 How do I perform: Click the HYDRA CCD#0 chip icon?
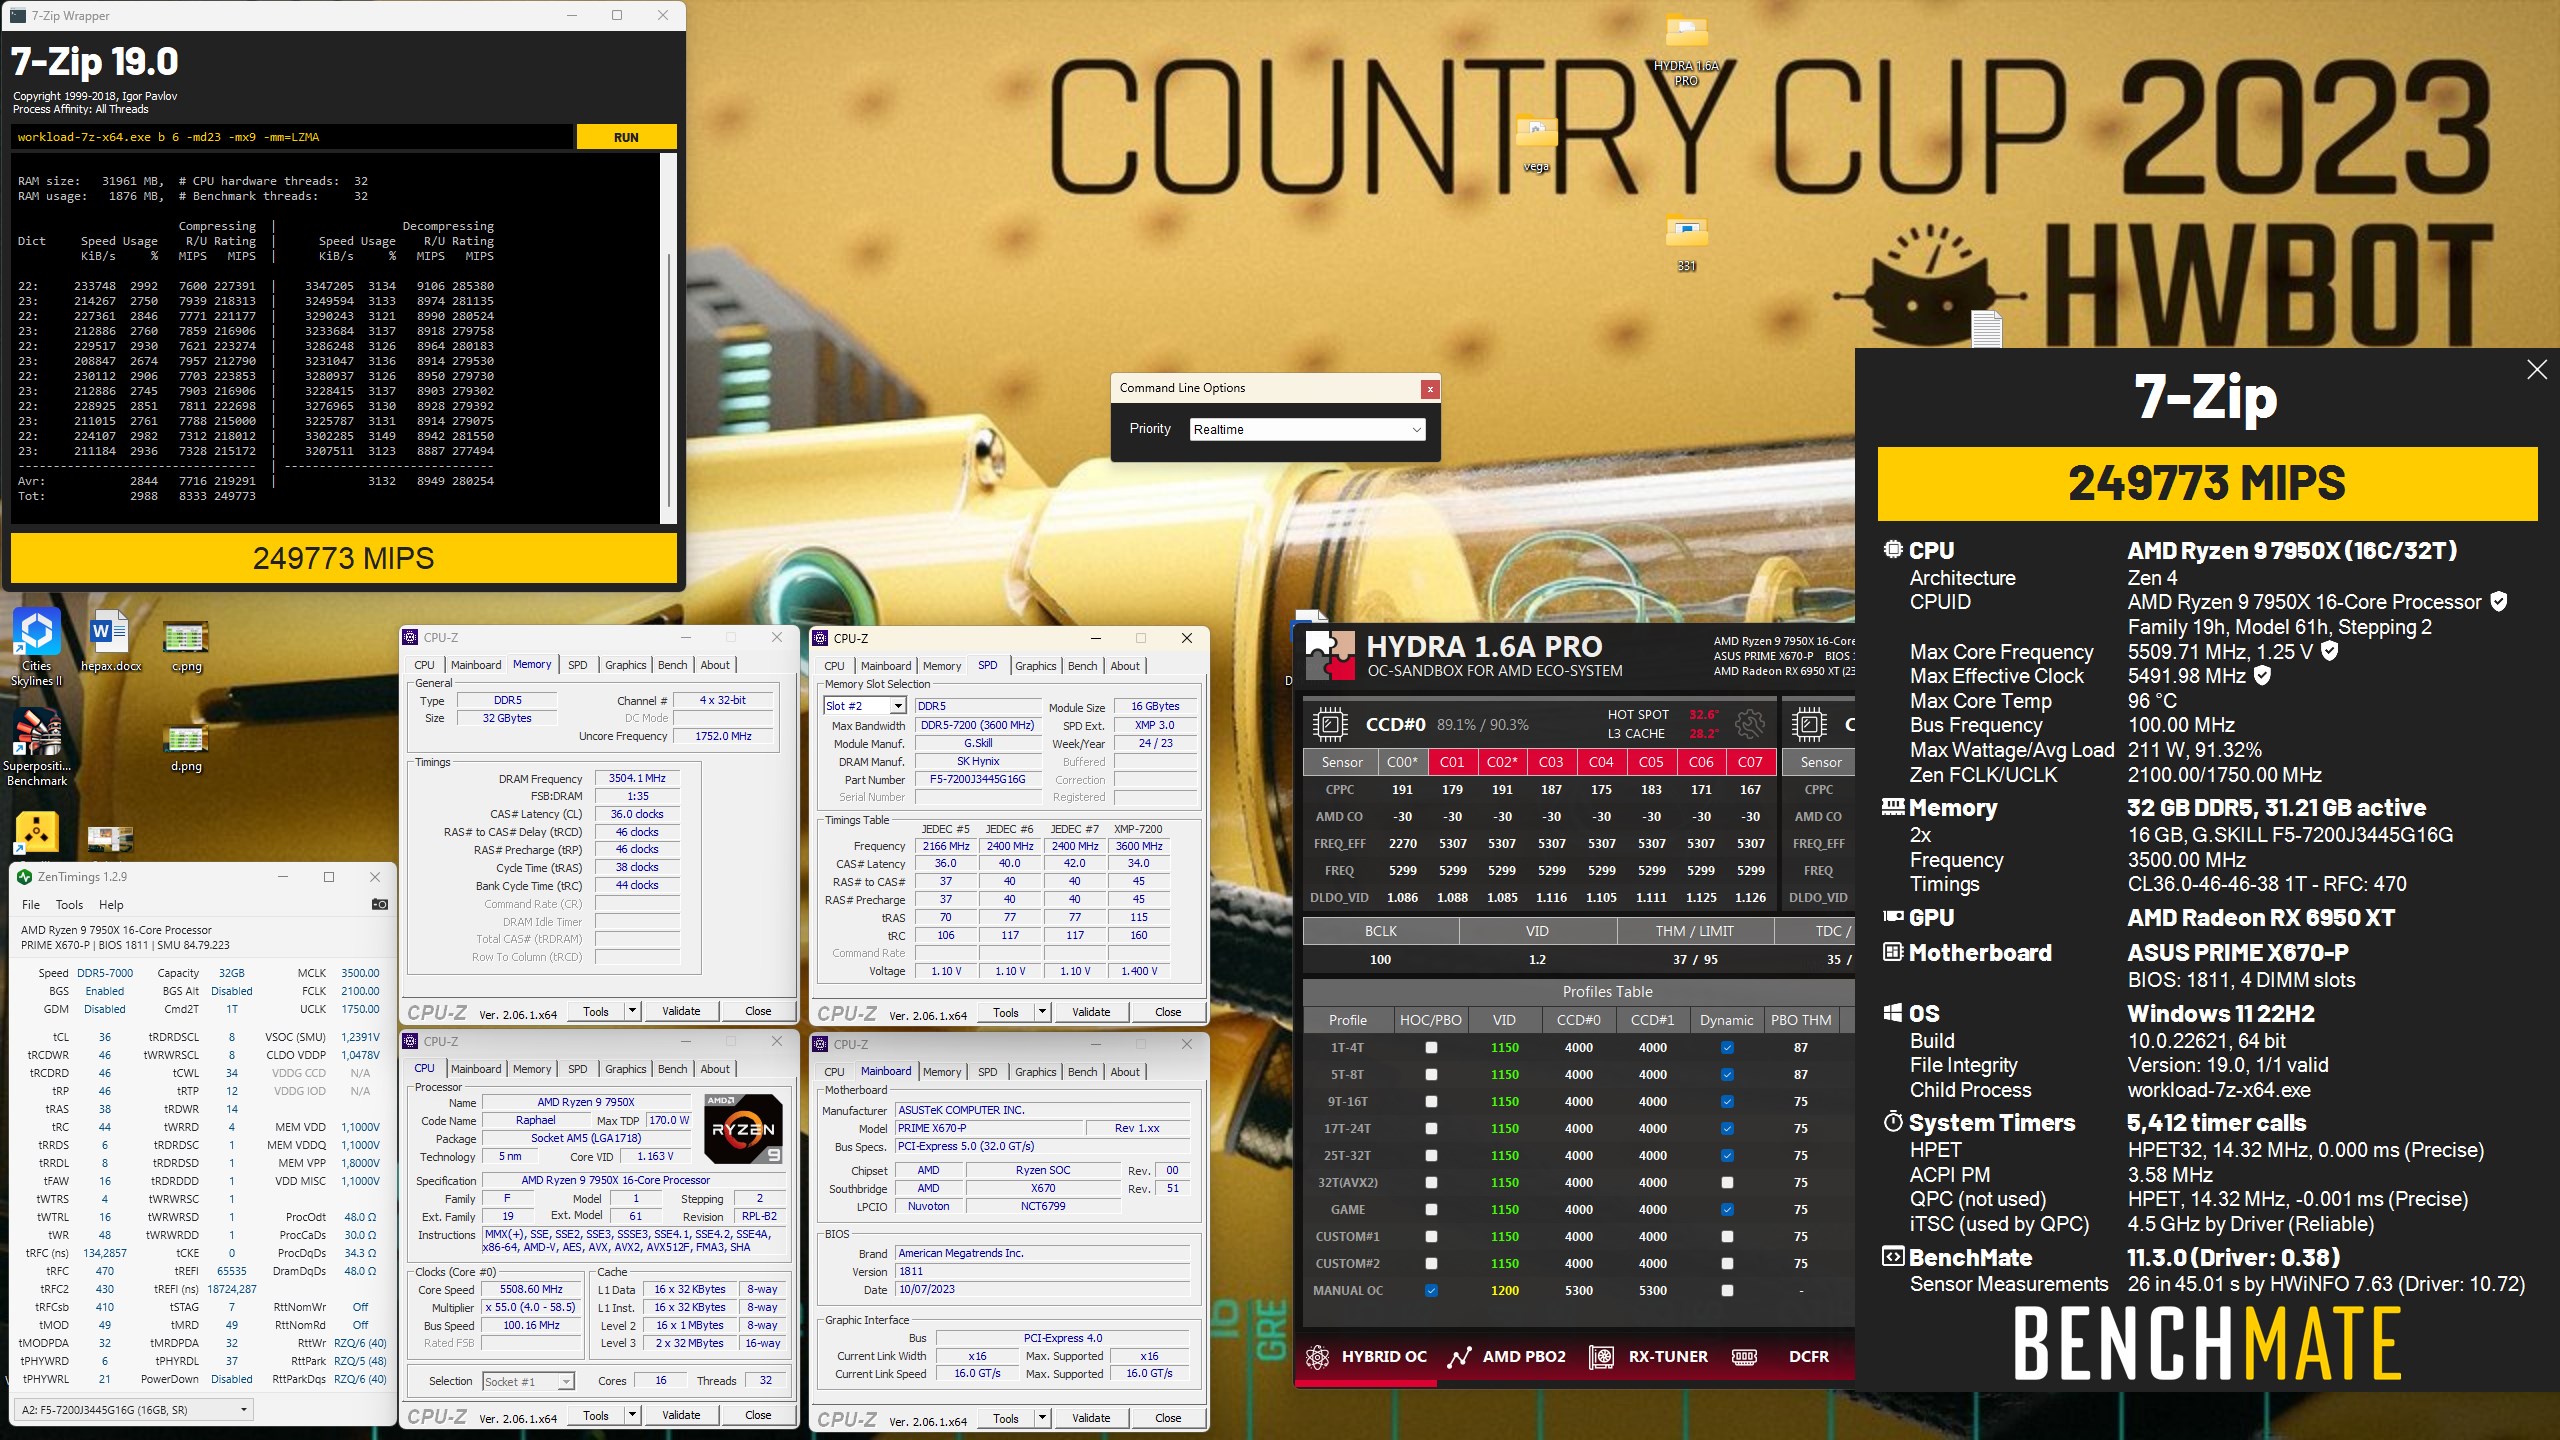coord(1330,723)
